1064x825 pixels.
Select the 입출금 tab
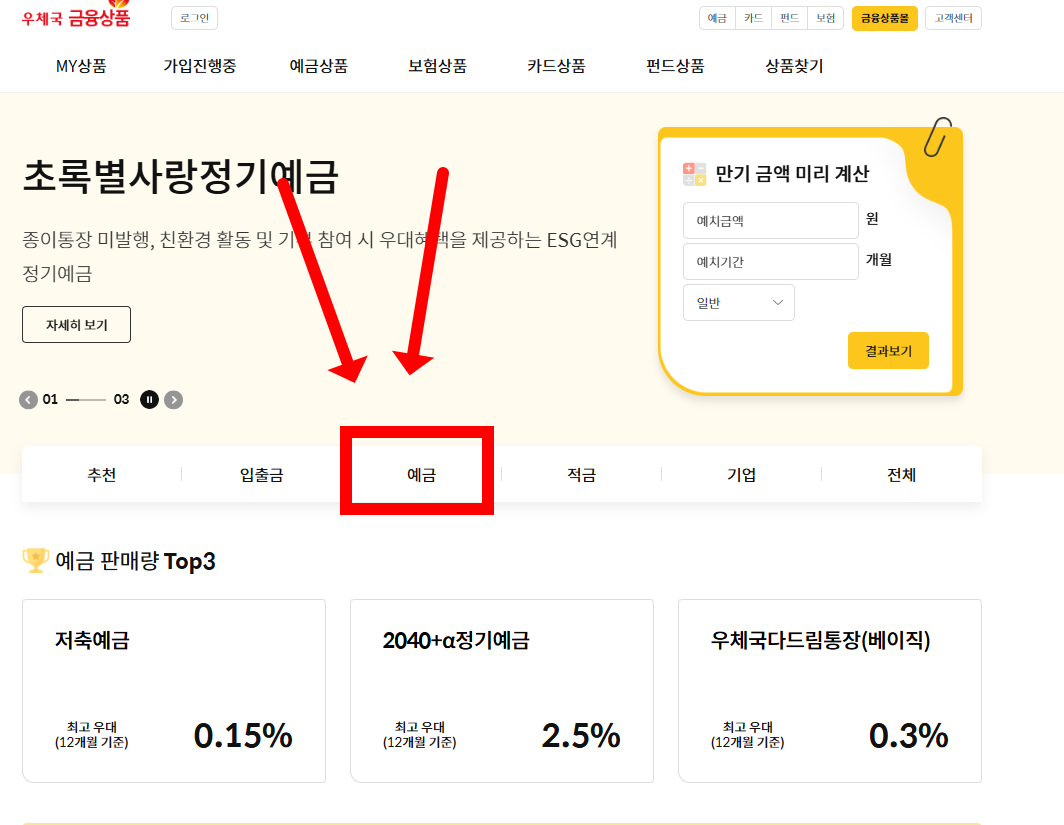pos(261,474)
